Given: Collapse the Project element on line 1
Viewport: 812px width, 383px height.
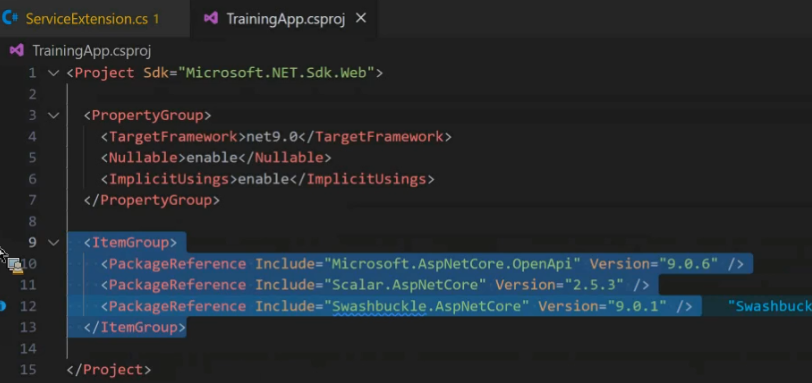Looking at the screenshot, I should click(x=53, y=73).
